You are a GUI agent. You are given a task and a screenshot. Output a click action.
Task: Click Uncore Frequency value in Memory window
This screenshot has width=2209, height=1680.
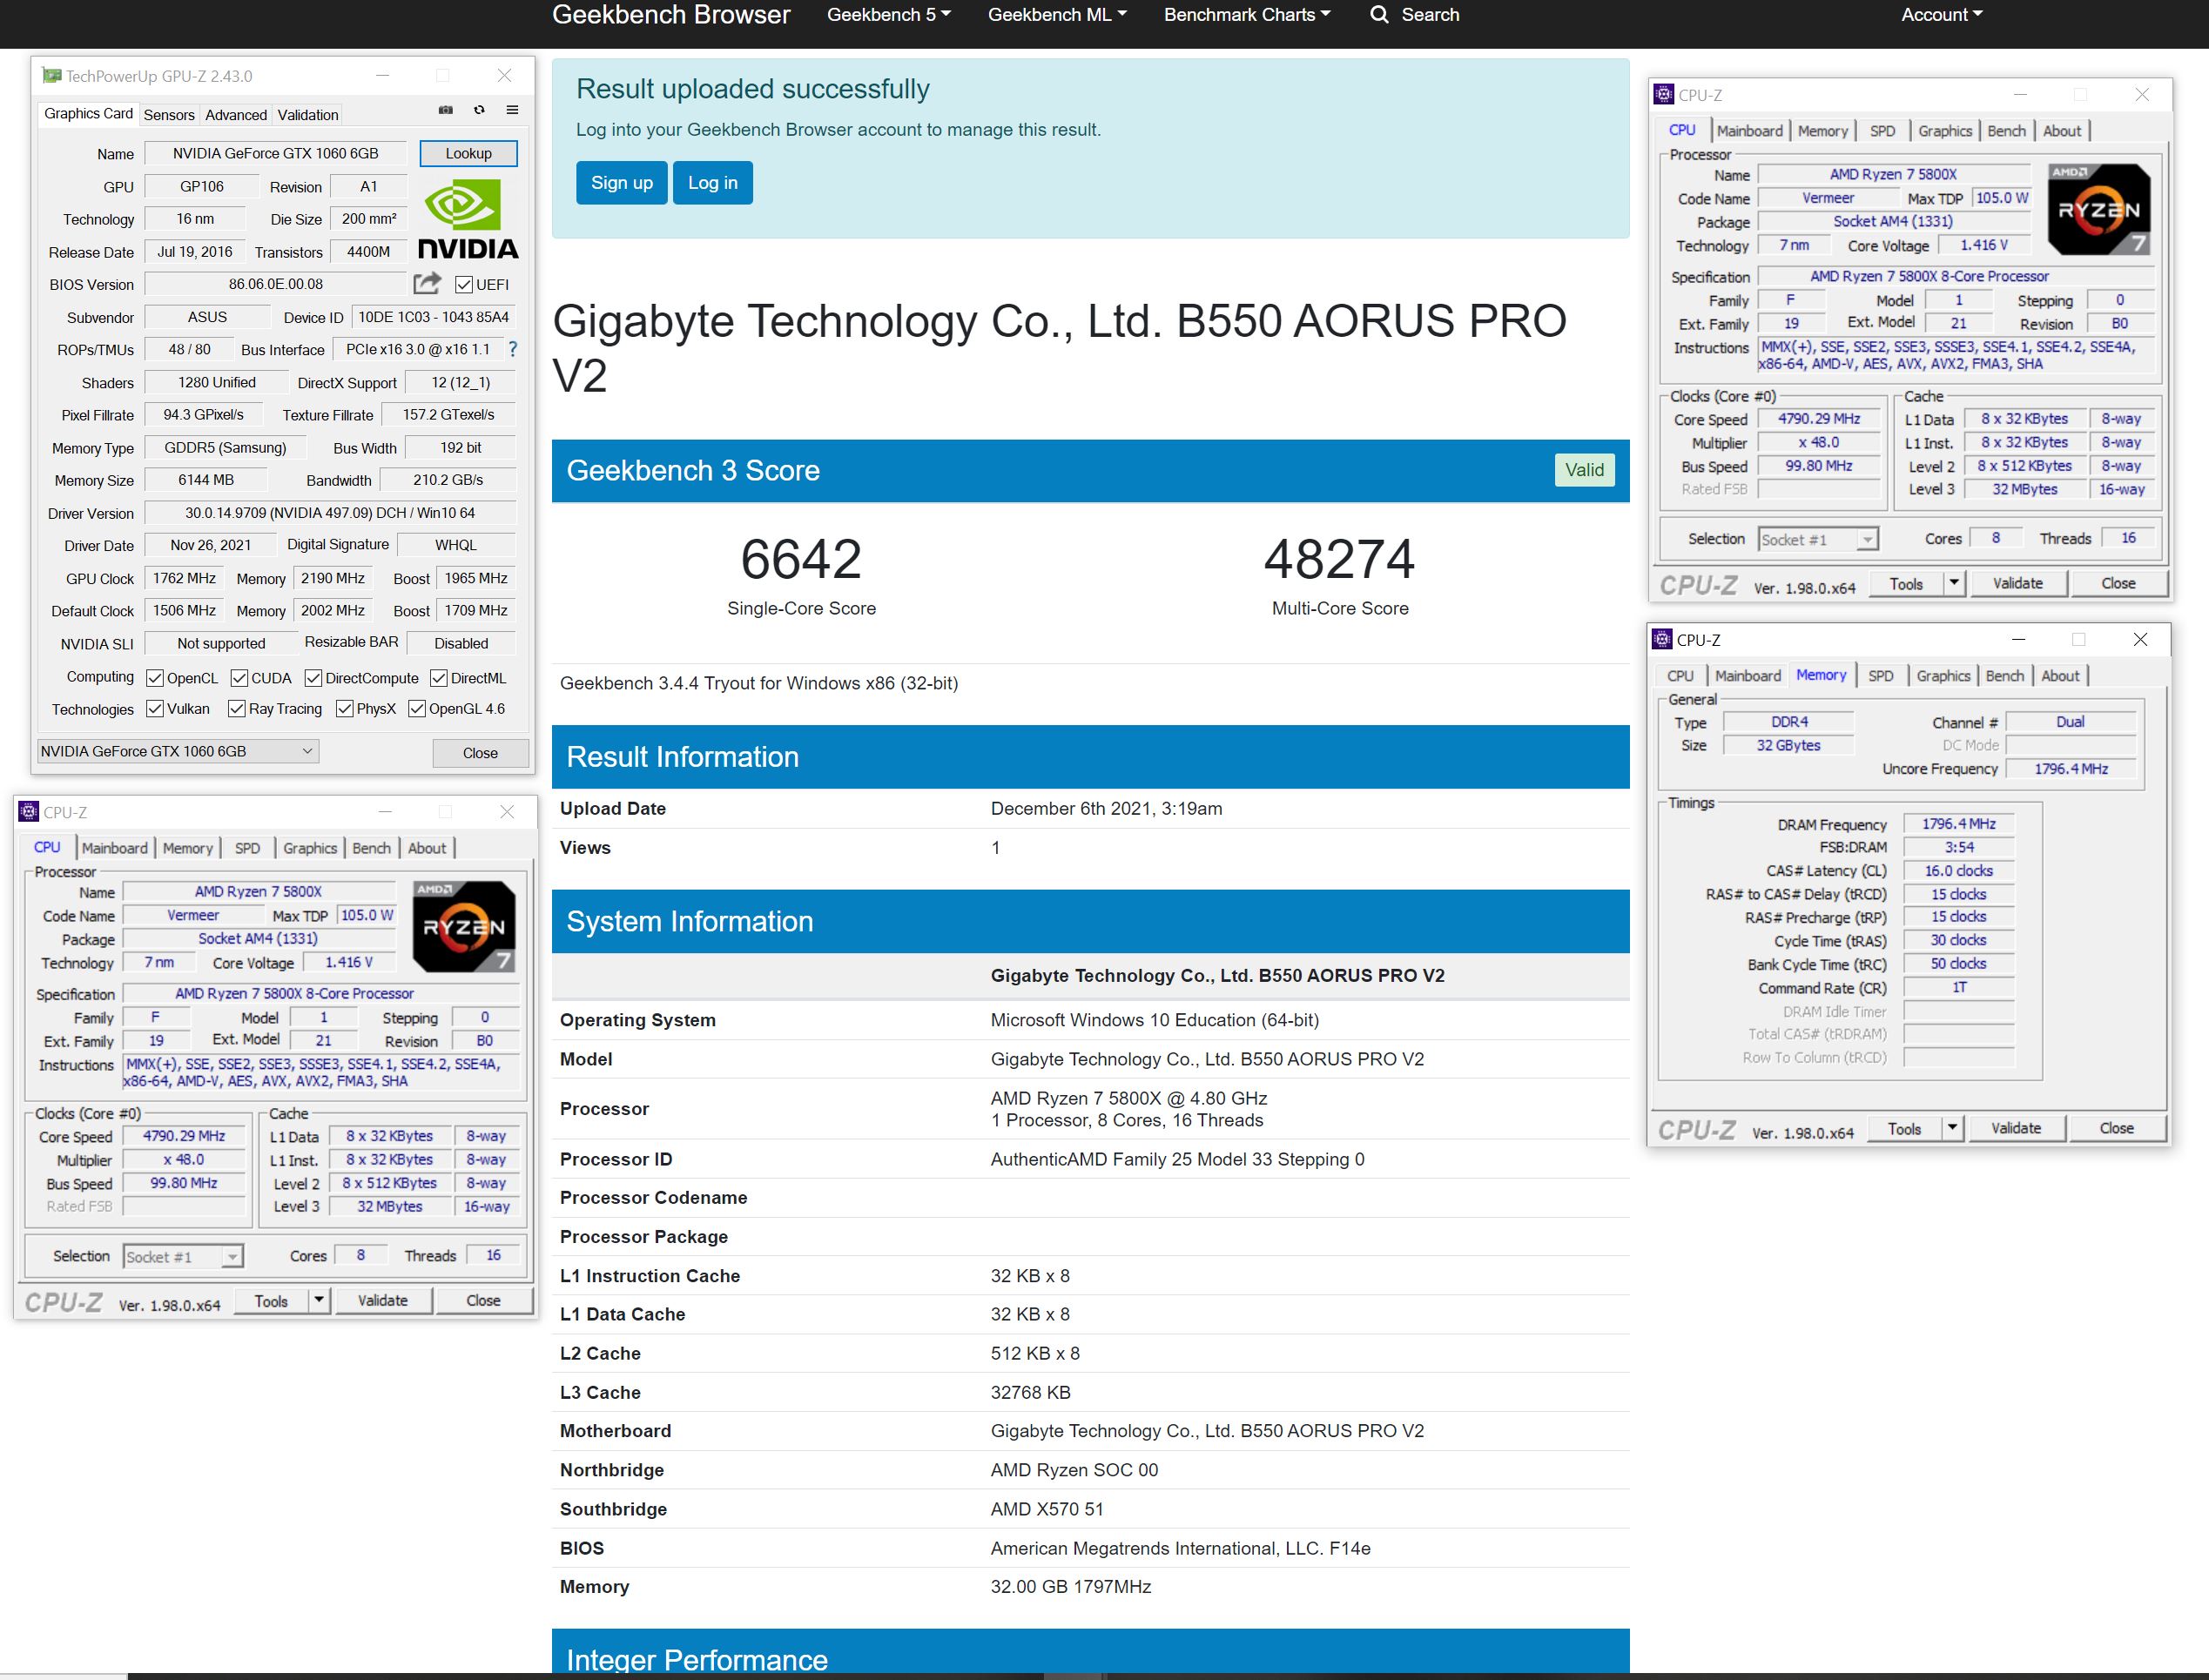2071,768
